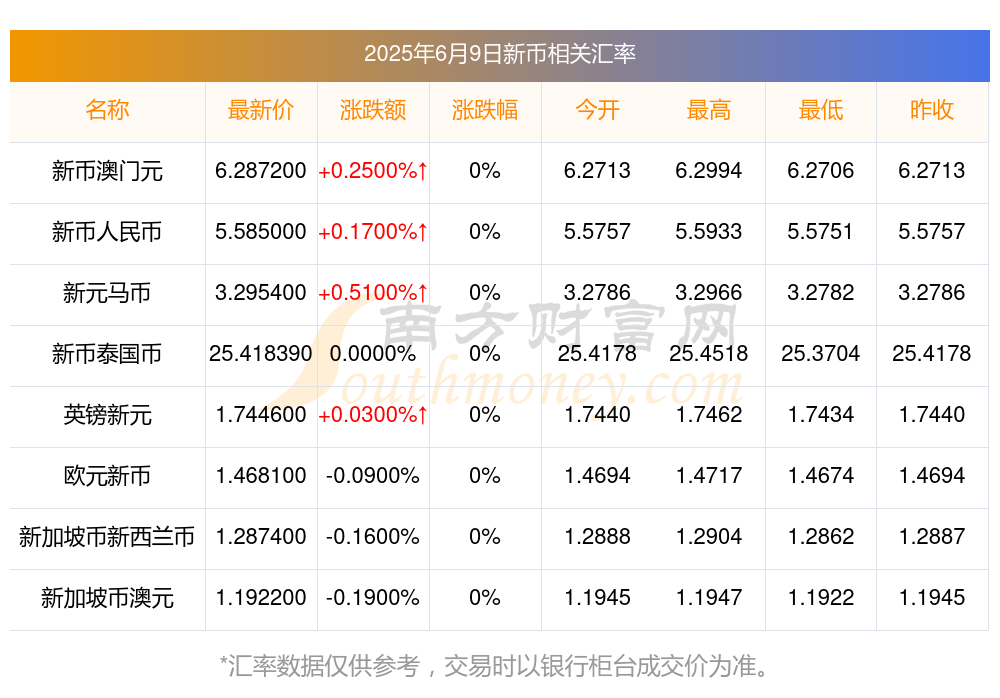Click latest price 3.295400

(x=260, y=292)
